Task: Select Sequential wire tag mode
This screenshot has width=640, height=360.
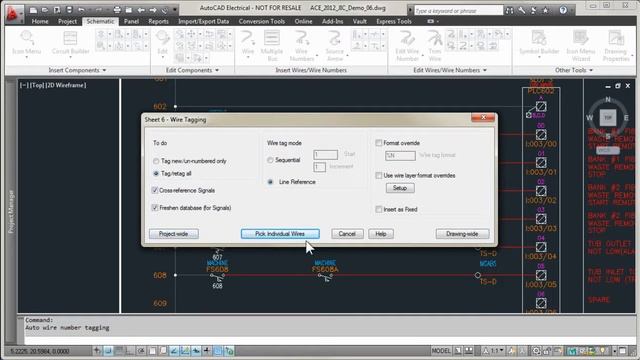Action: pyautogui.click(x=270, y=160)
